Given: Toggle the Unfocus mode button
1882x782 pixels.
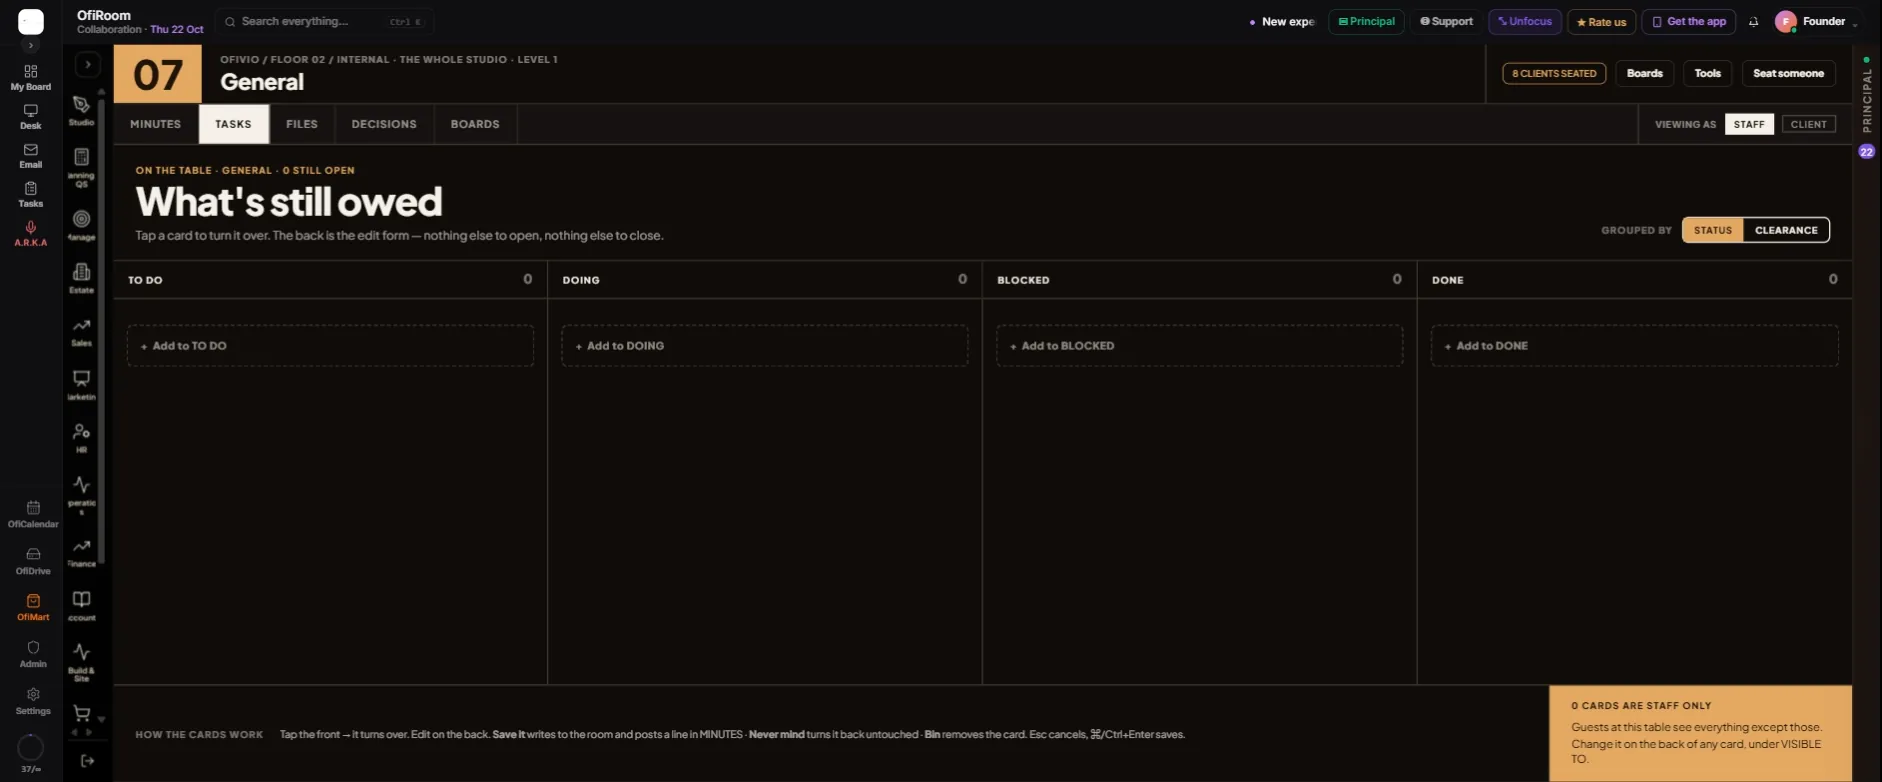Looking at the screenshot, I should pos(1525,22).
